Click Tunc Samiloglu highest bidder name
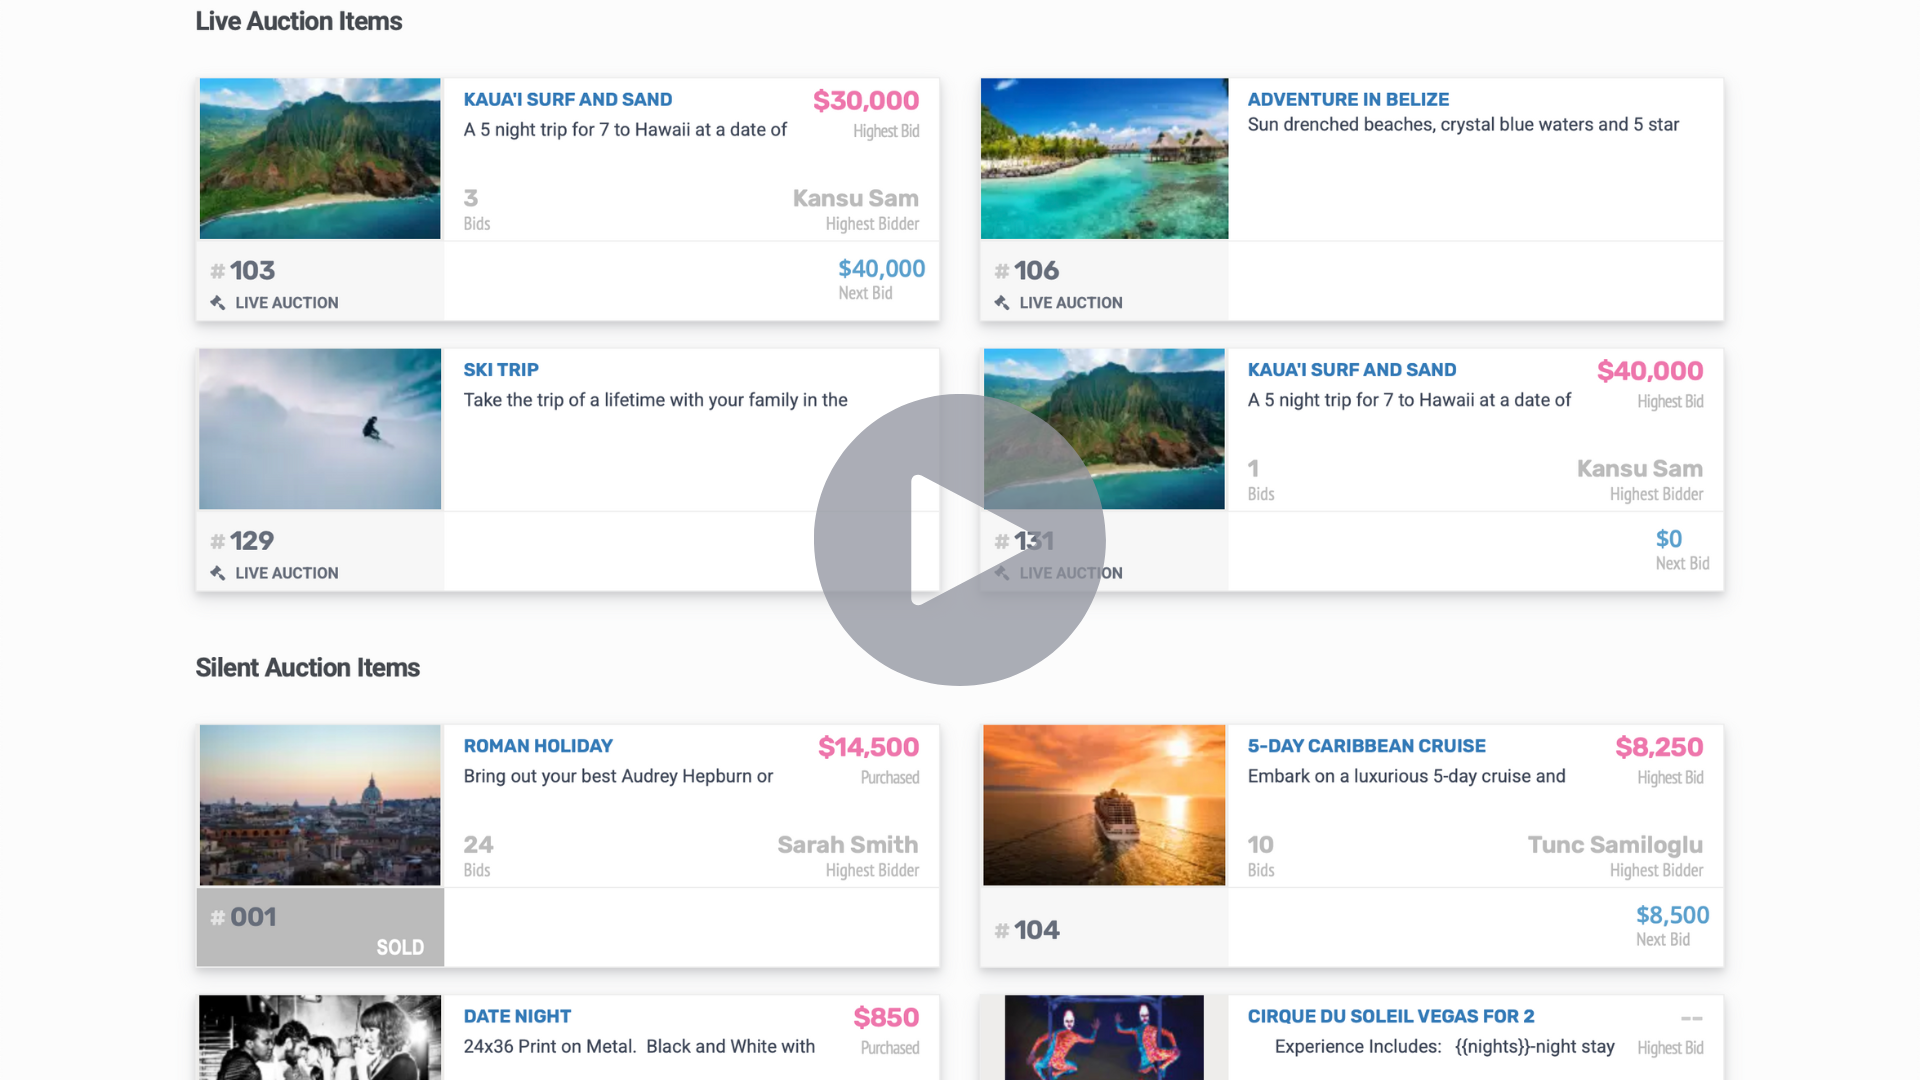Viewport: 1920px width, 1080px height. [x=1615, y=844]
